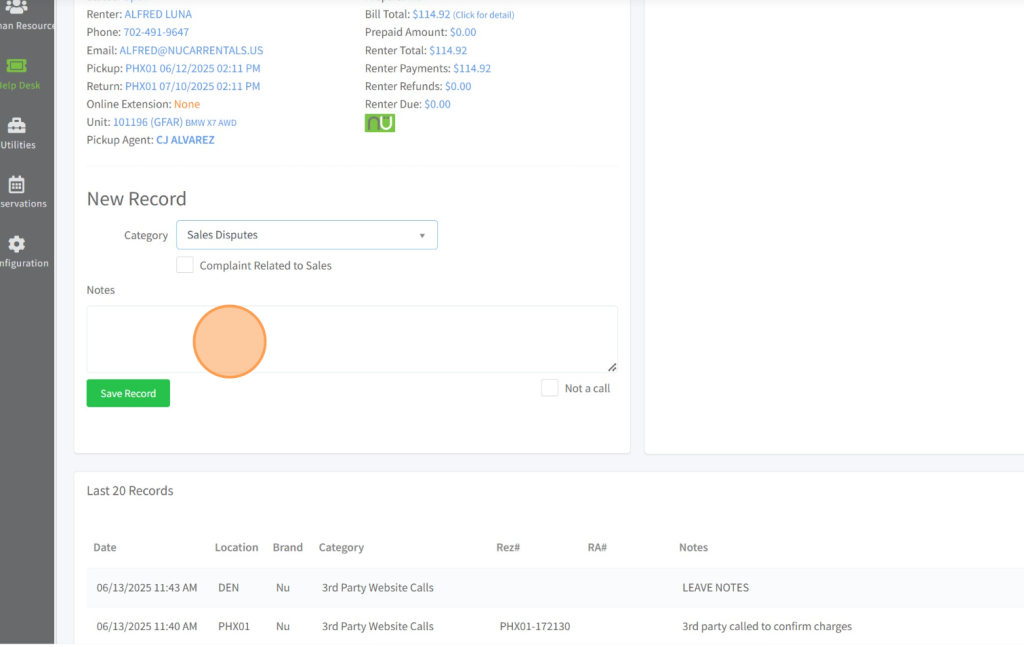Viewport: 1024px width, 647px height.
Task: Enable the Not a call checkbox
Action: tap(549, 388)
